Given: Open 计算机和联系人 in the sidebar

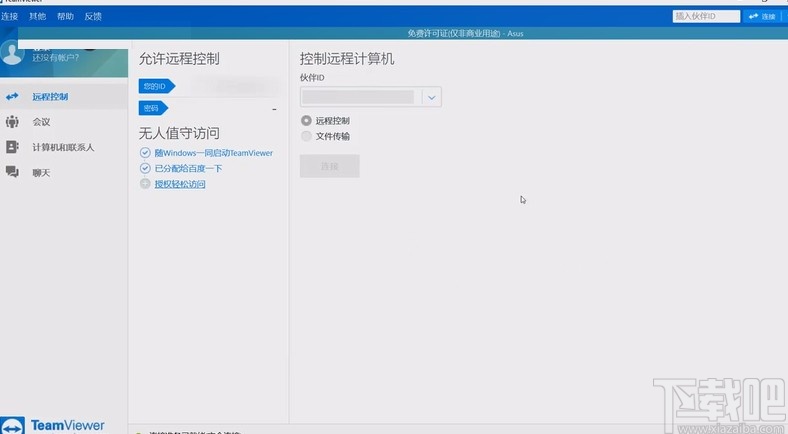Looking at the screenshot, I should click(x=64, y=147).
